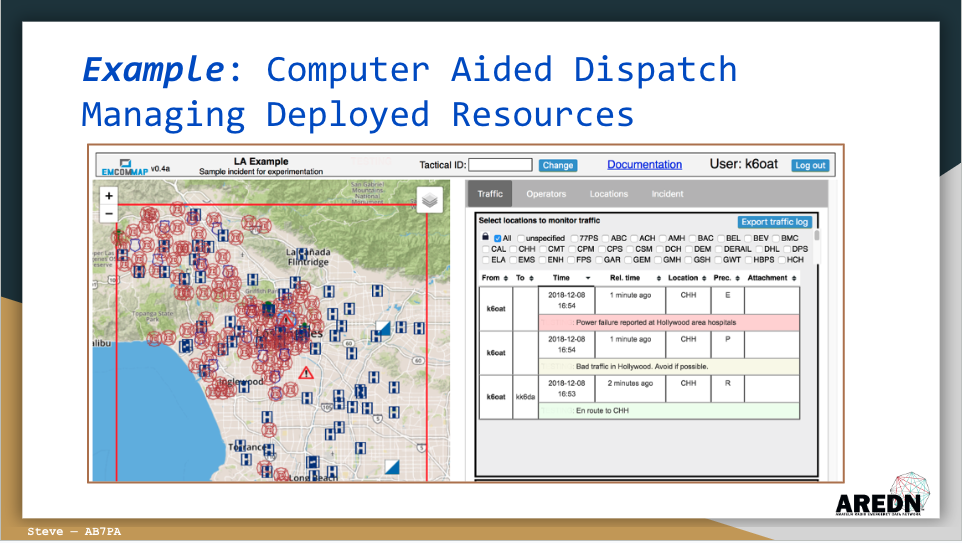962x543 pixels.
Task: Click the EMCOMMAP logo
Action: point(125,168)
